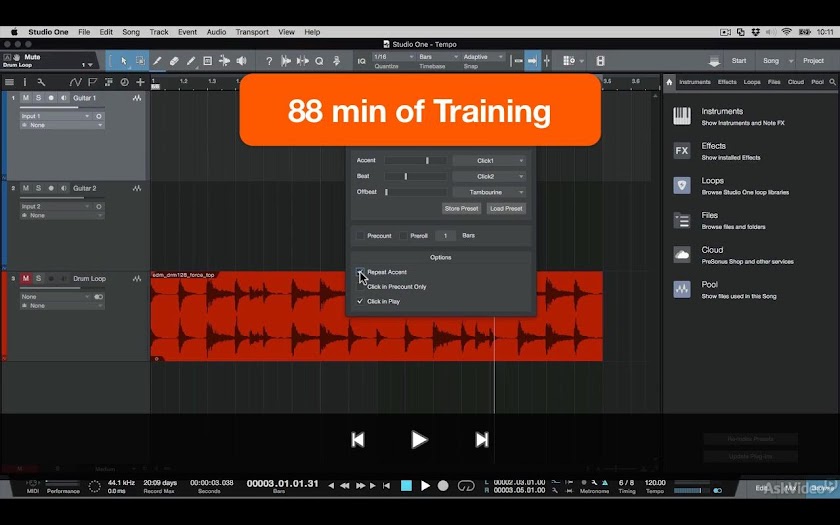Open the Cloud icon in browser
The image size is (840, 525).
tap(682, 254)
